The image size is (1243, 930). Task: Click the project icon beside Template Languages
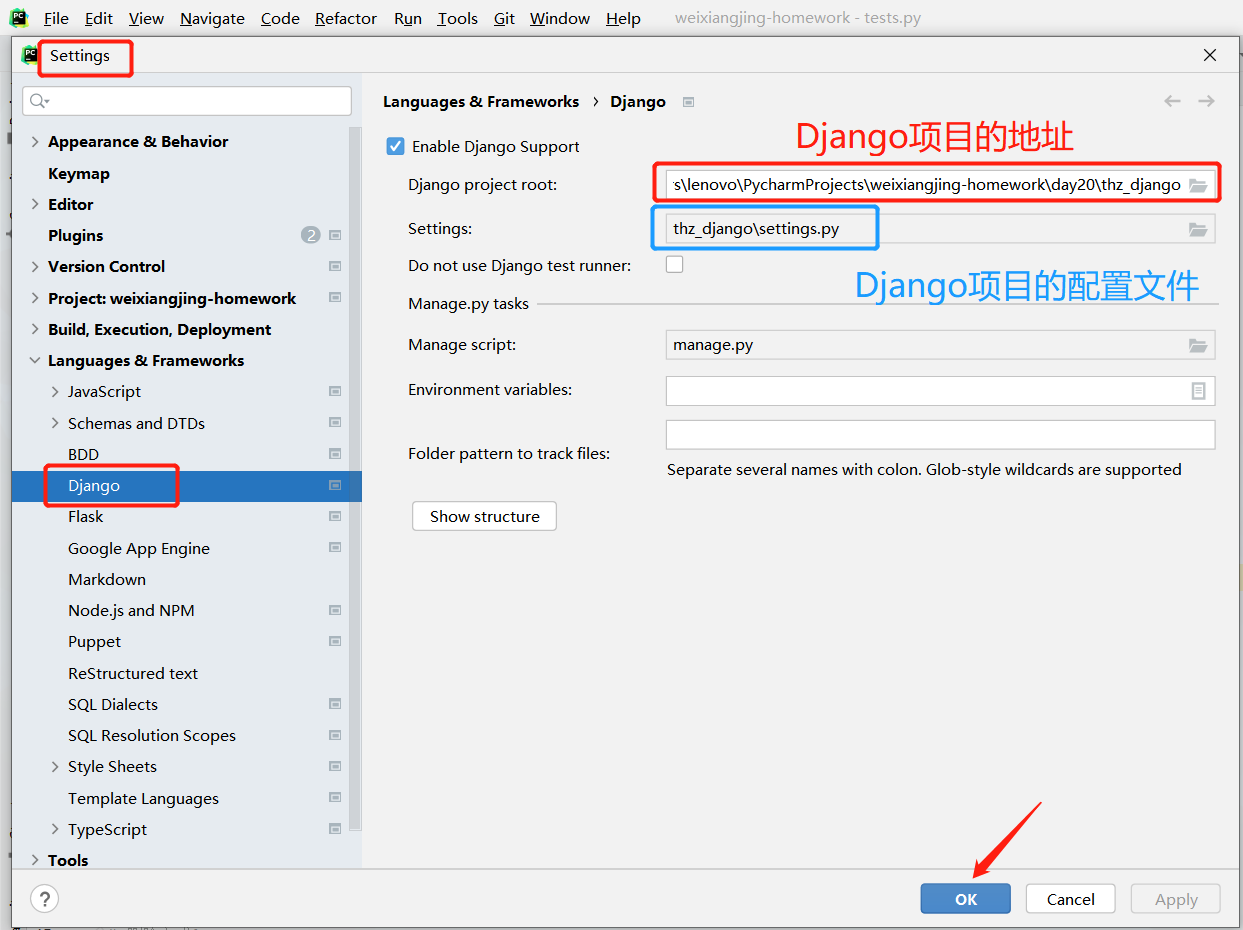tap(335, 798)
